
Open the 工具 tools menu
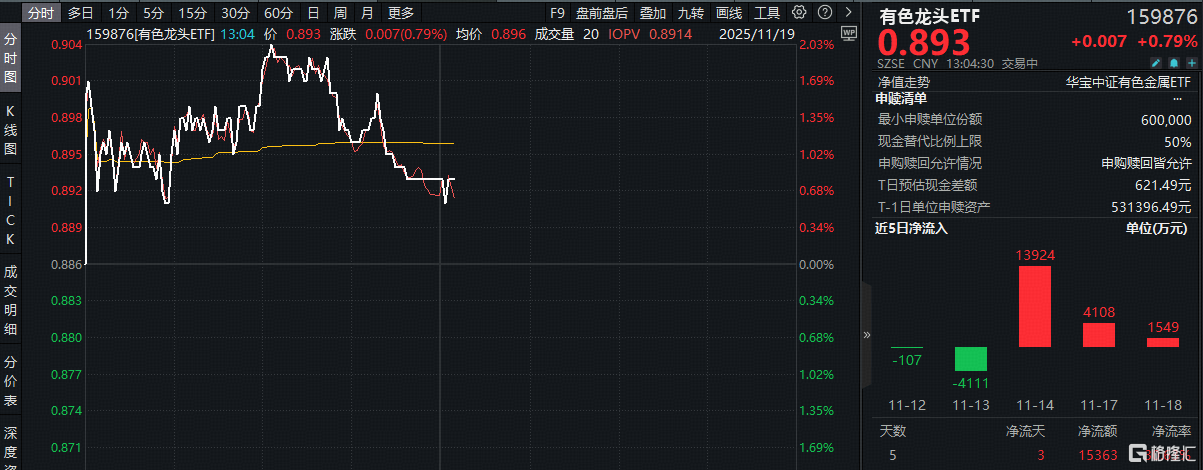(766, 13)
